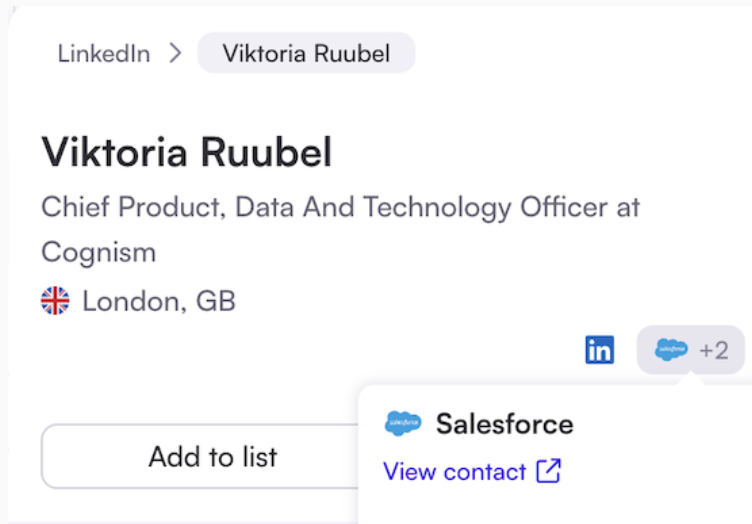Click the external-link arrow beside View contact
This screenshot has height=524, width=752.
point(549,471)
